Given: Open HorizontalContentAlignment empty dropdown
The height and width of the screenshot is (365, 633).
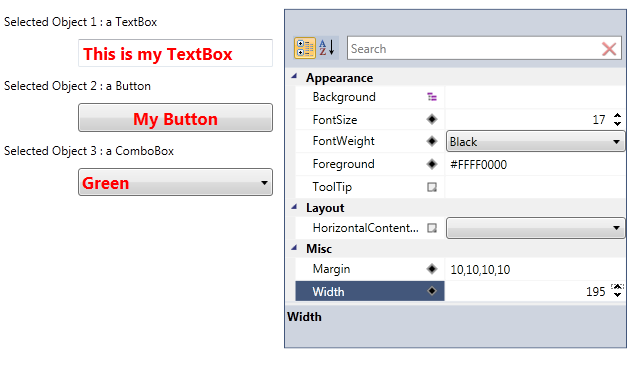Looking at the screenshot, I should (535, 228).
